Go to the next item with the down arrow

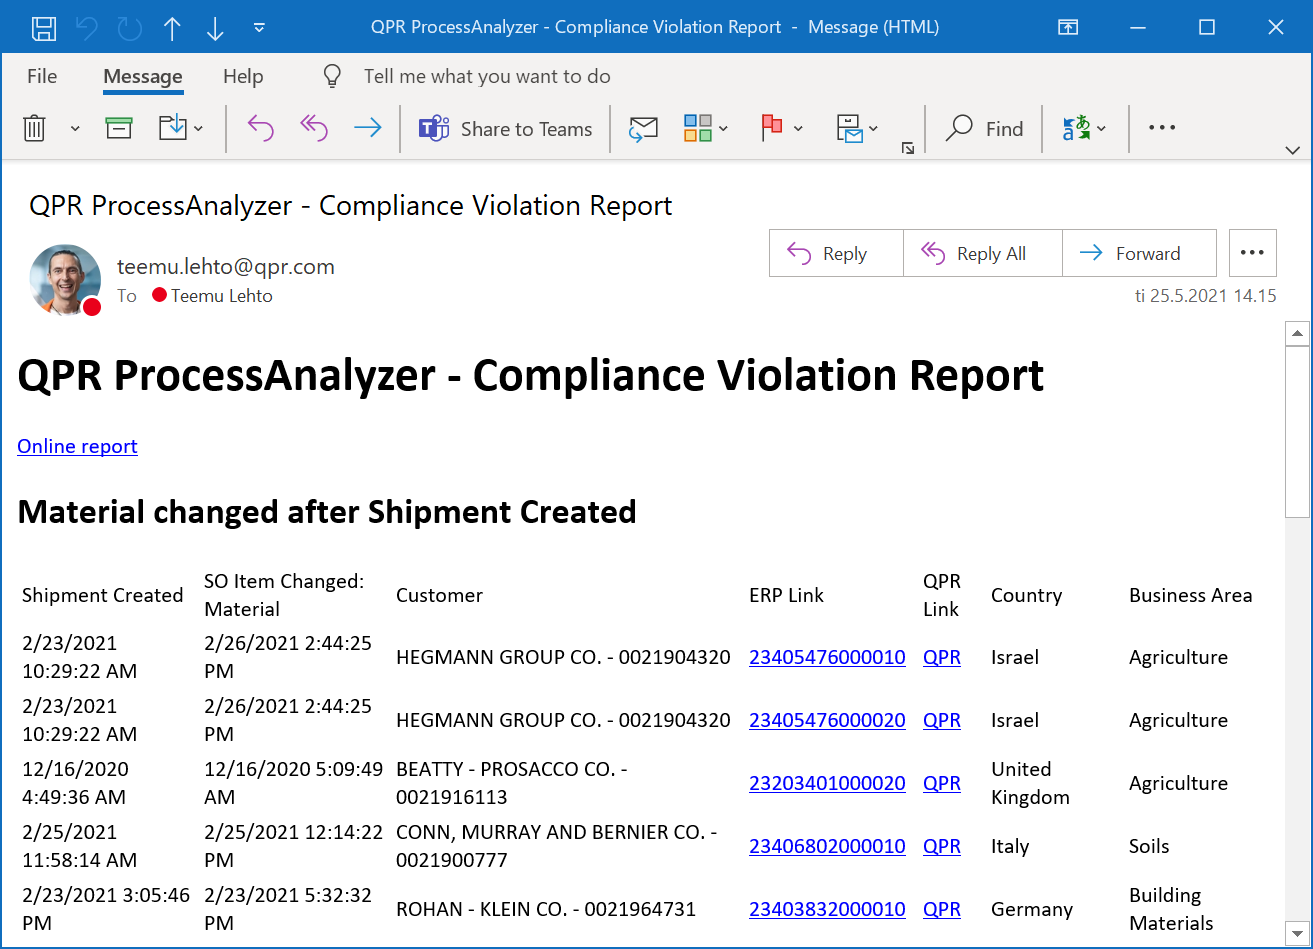point(215,28)
